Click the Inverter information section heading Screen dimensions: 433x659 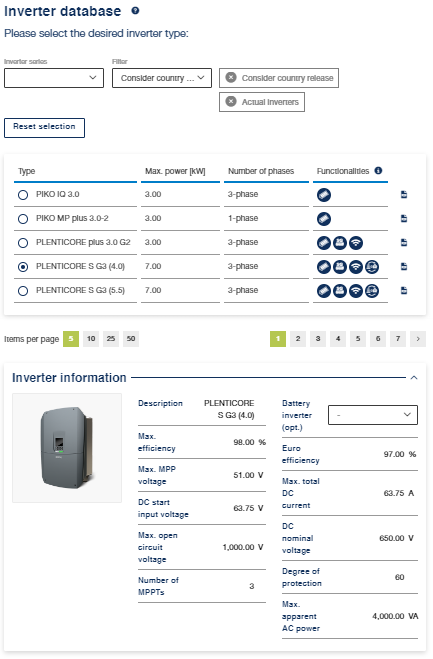point(69,377)
